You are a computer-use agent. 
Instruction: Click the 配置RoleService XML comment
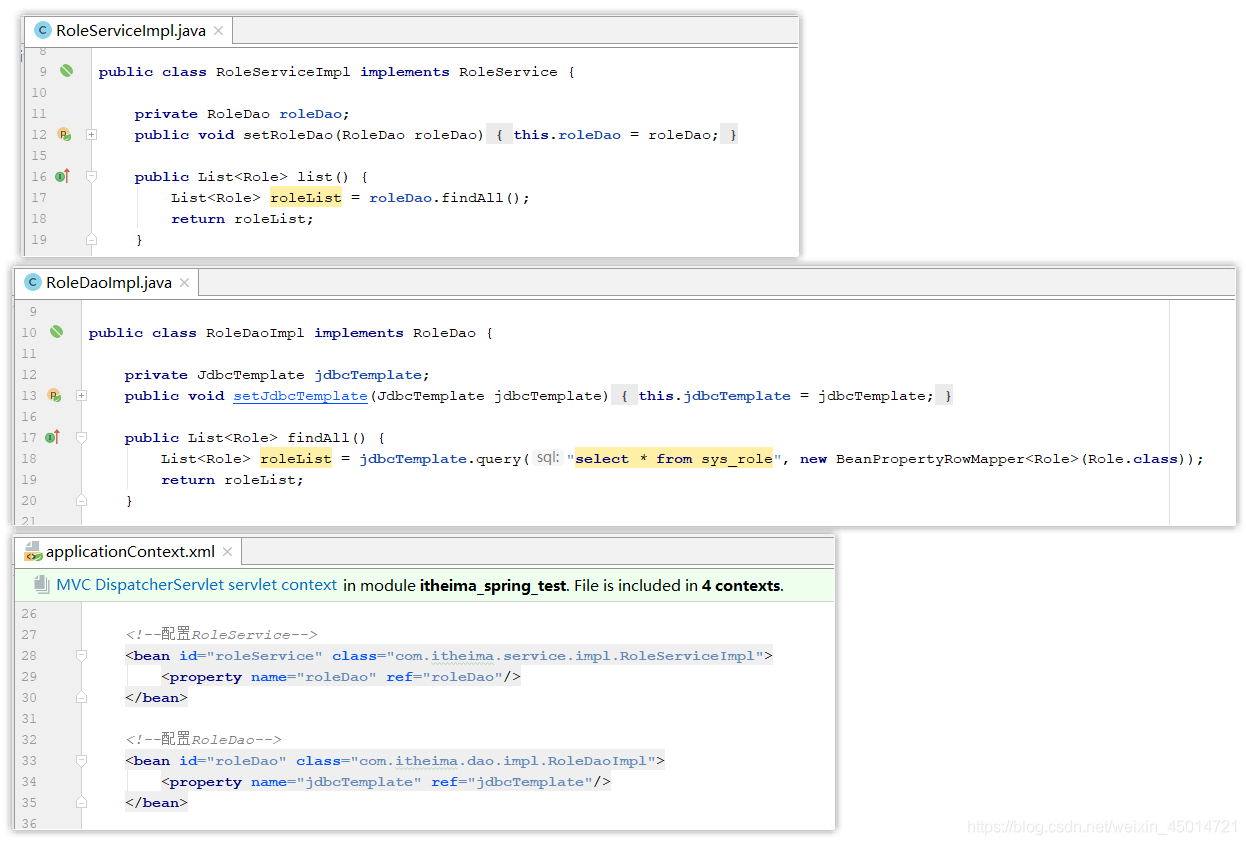click(222, 634)
